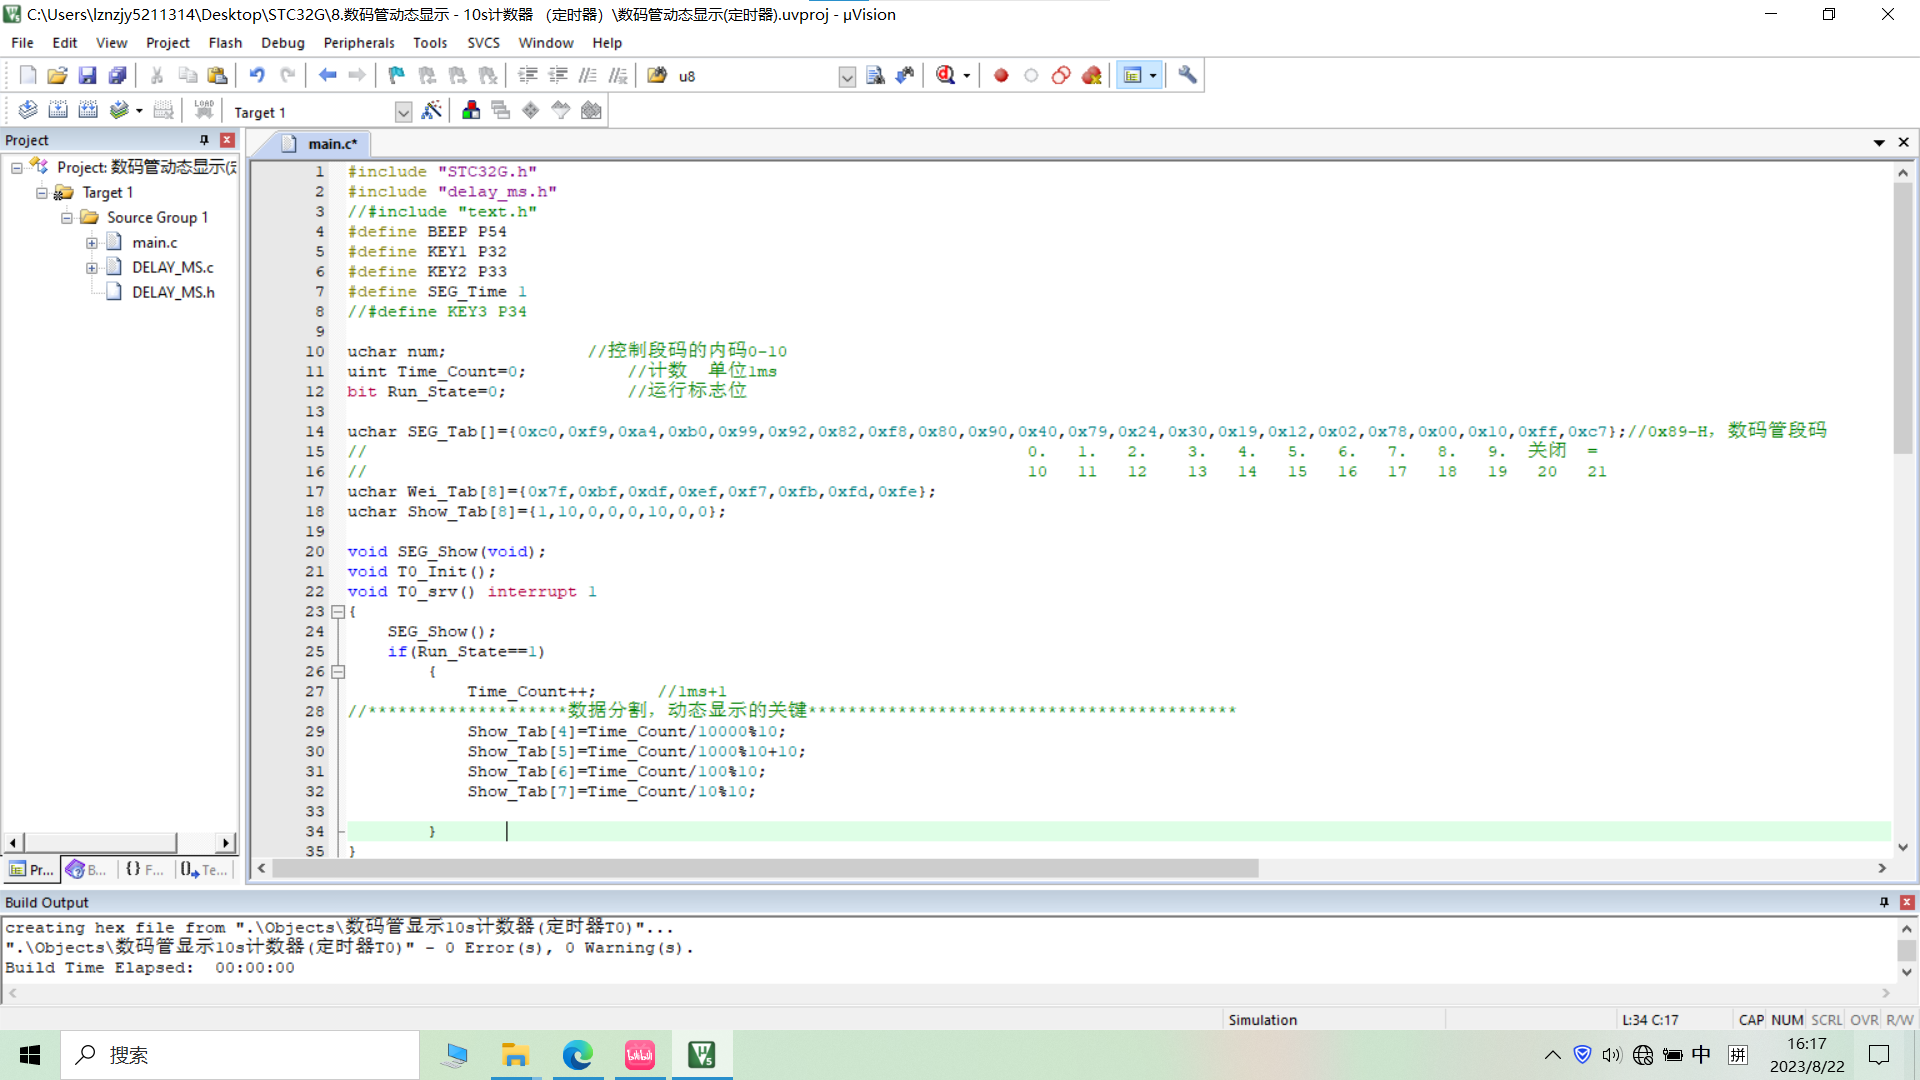The image size is (1920, 1080).
Task: Switch to the Books panel tab
Action: (x=87, y=870)
